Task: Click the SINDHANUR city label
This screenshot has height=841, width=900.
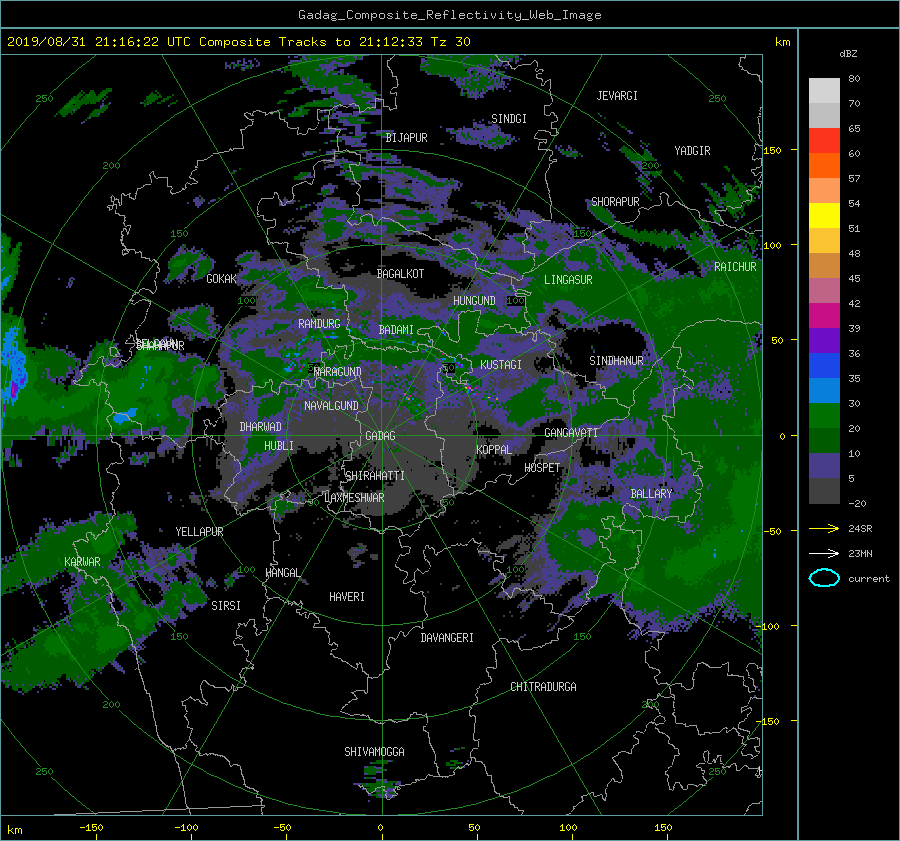Action: pyautogui.click(x=616, y=361)
